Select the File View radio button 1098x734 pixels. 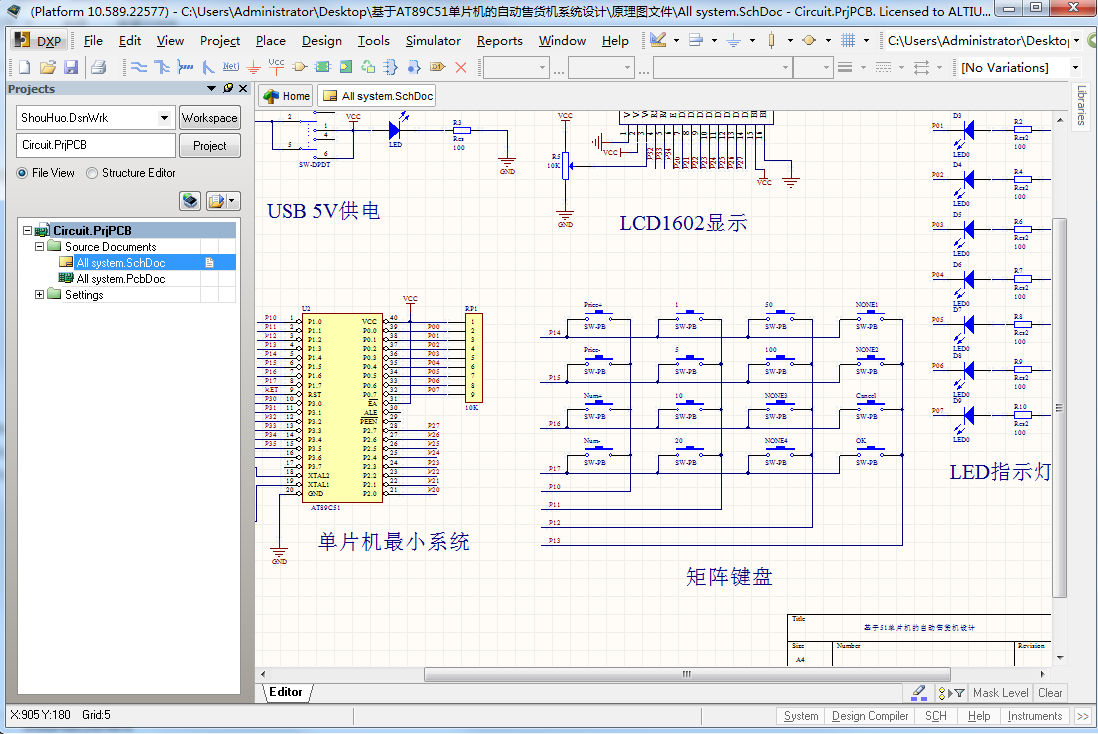pyautogui.click(x=23, y=173)
